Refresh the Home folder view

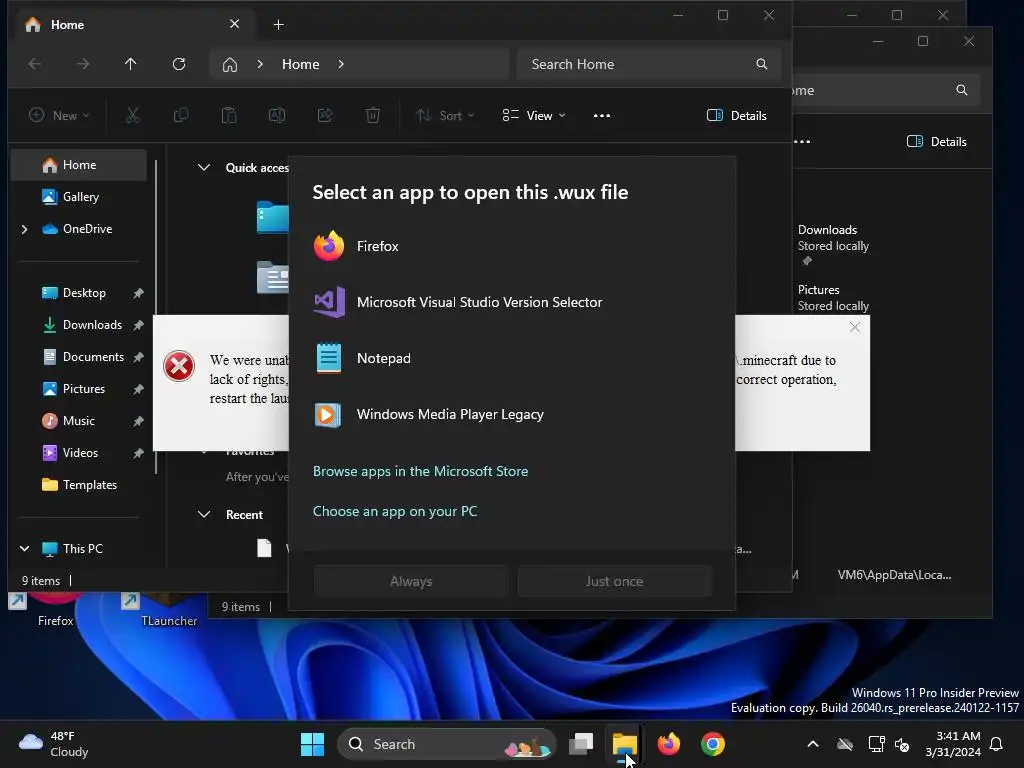179,64
